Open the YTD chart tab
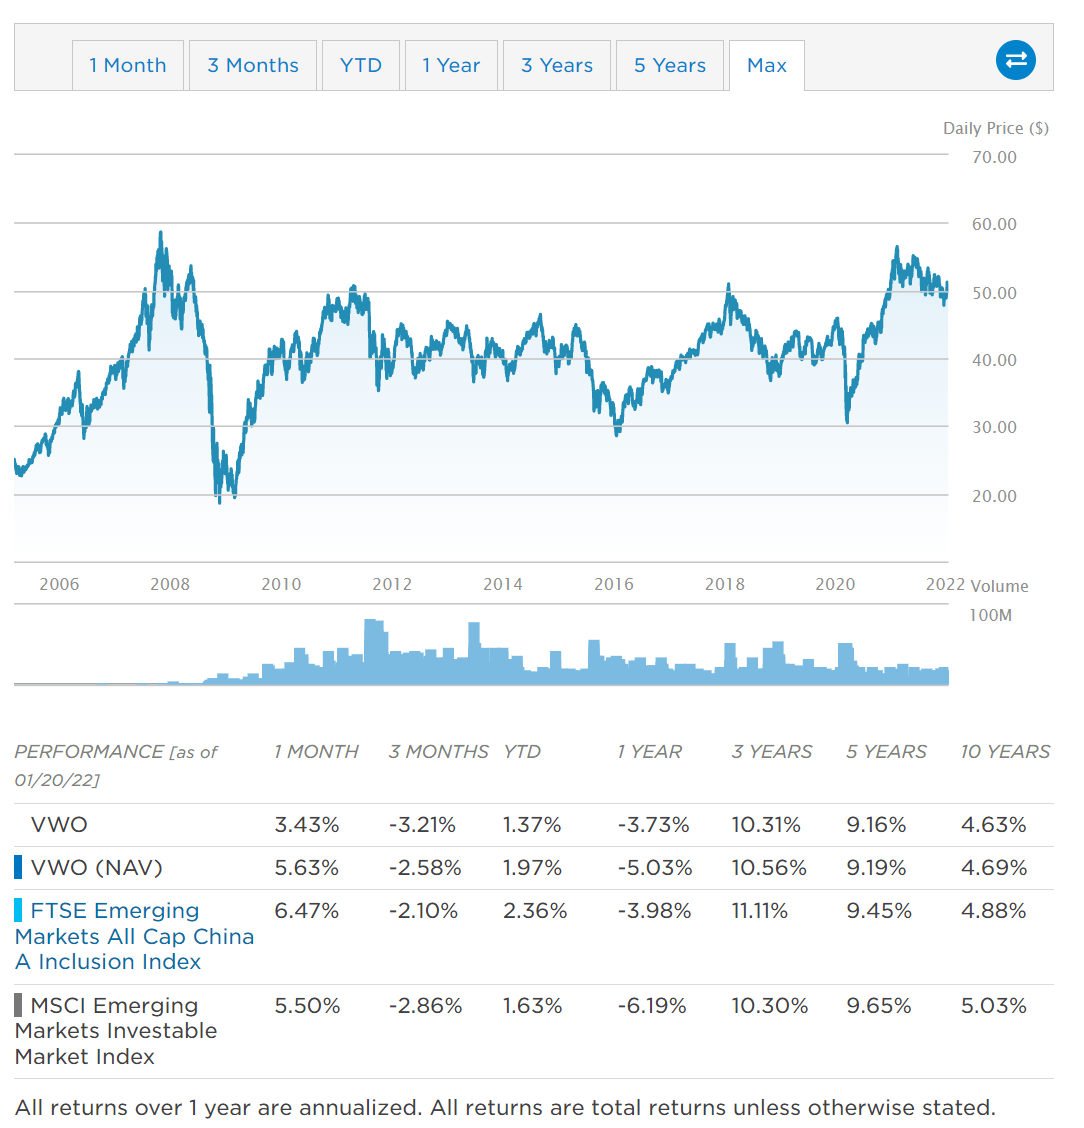Viewport: 1084px width, 1128px height. pyautogui.click(x=361, y=65)
